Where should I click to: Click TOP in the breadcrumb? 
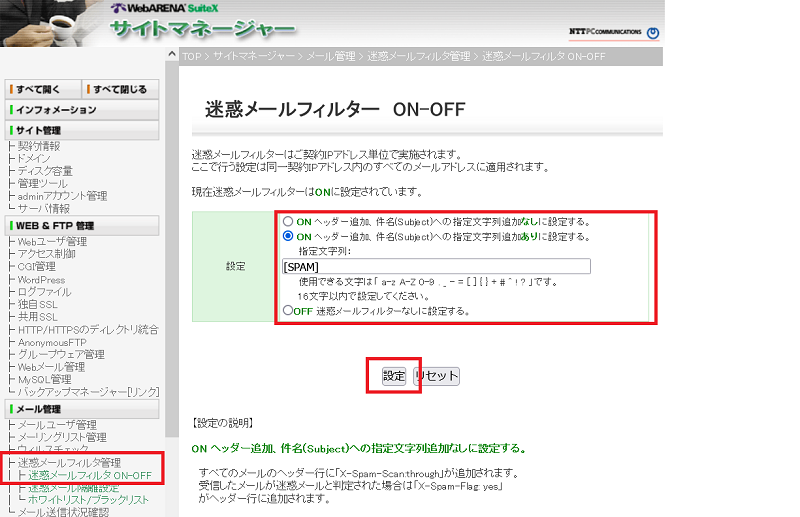click(192, 57)
